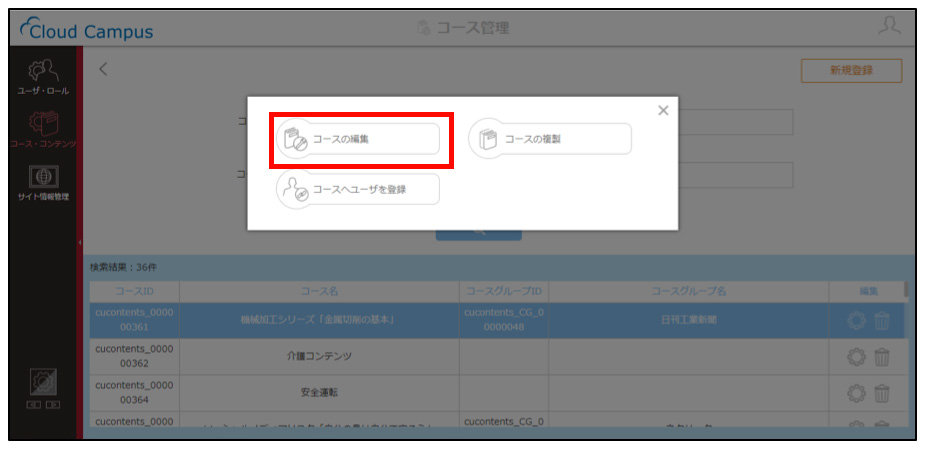Select the 介護コンテンツ course row
This screenshot has width=925, height=450.
click(x=497, y=357)
